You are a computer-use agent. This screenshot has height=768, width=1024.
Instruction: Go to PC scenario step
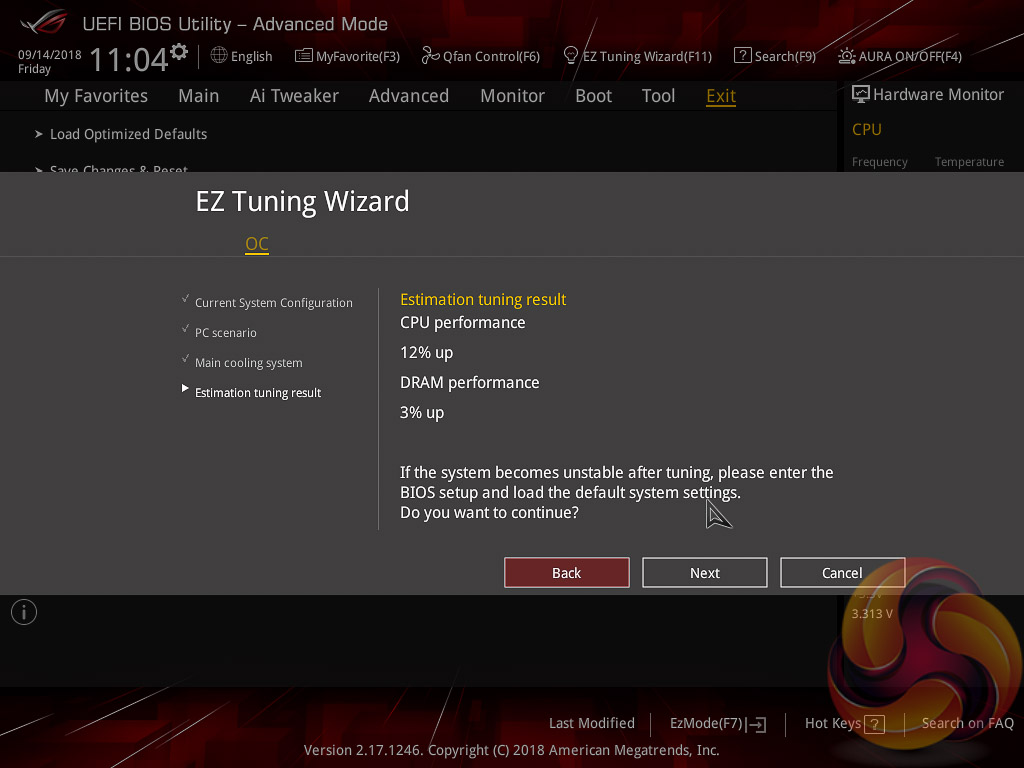coord(225,333)
